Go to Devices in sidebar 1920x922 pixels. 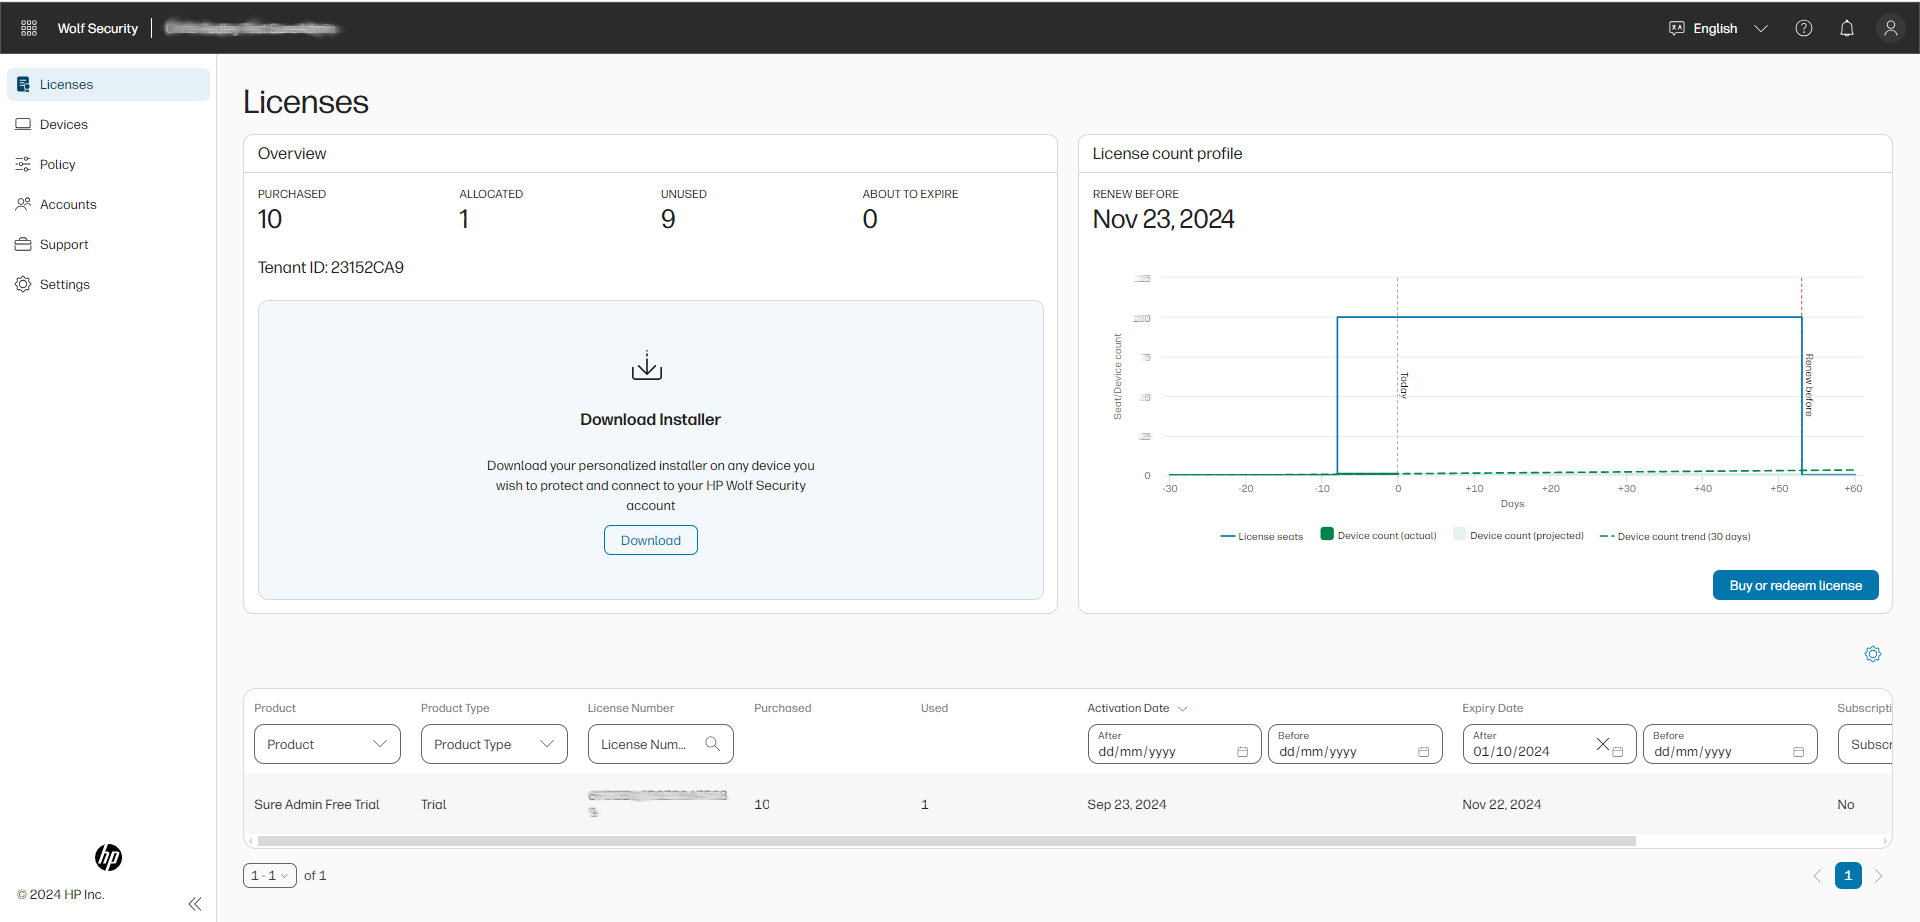(x=64, y=124)
